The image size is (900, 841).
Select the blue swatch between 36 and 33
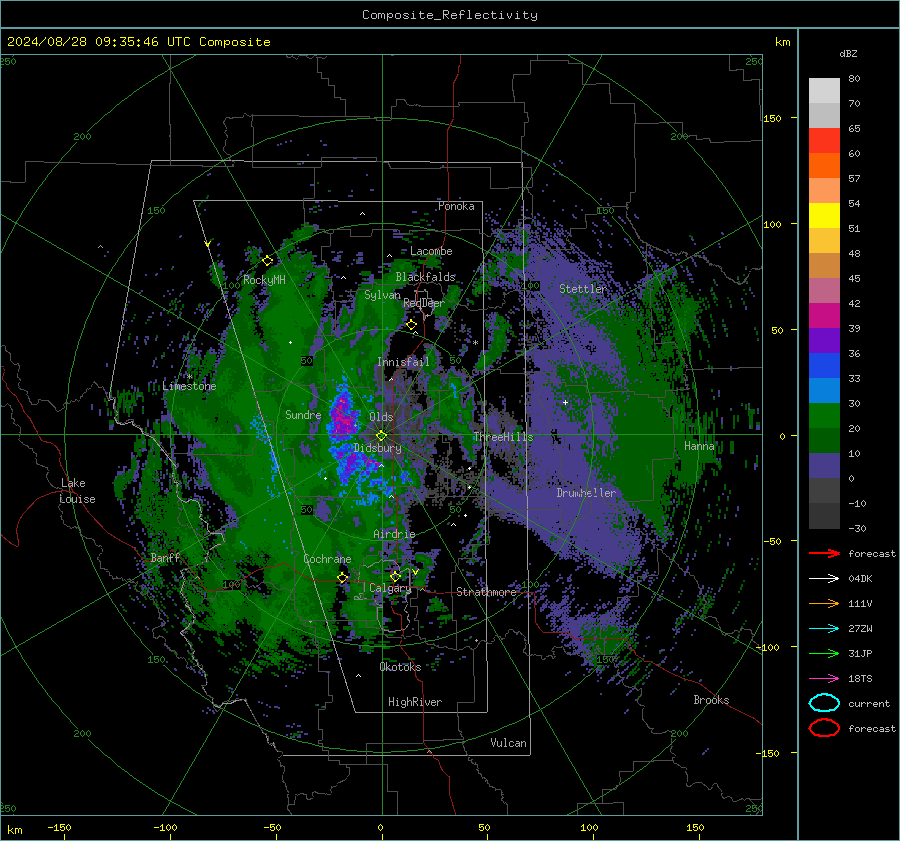click(x=824, y=366)
